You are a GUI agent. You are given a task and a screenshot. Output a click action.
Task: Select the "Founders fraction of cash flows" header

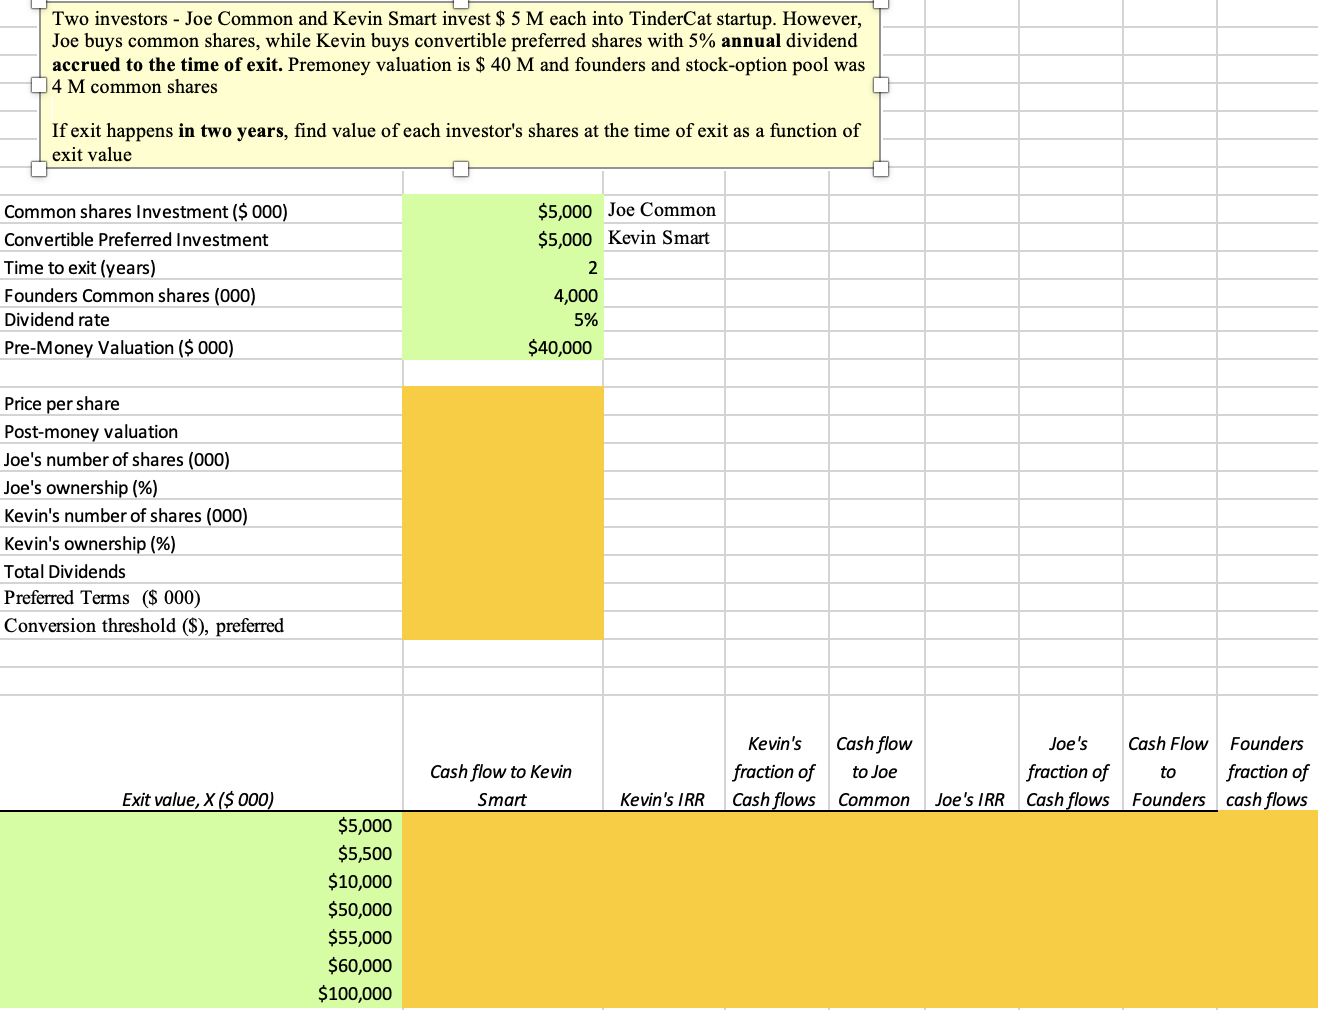tap(1267, 772)
